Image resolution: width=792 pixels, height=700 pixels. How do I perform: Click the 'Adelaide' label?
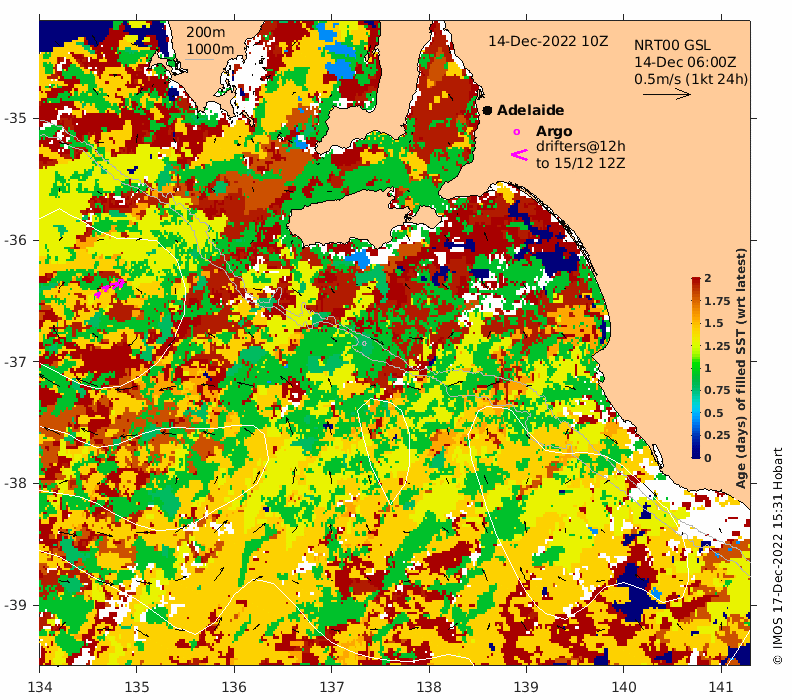(530, 110)
